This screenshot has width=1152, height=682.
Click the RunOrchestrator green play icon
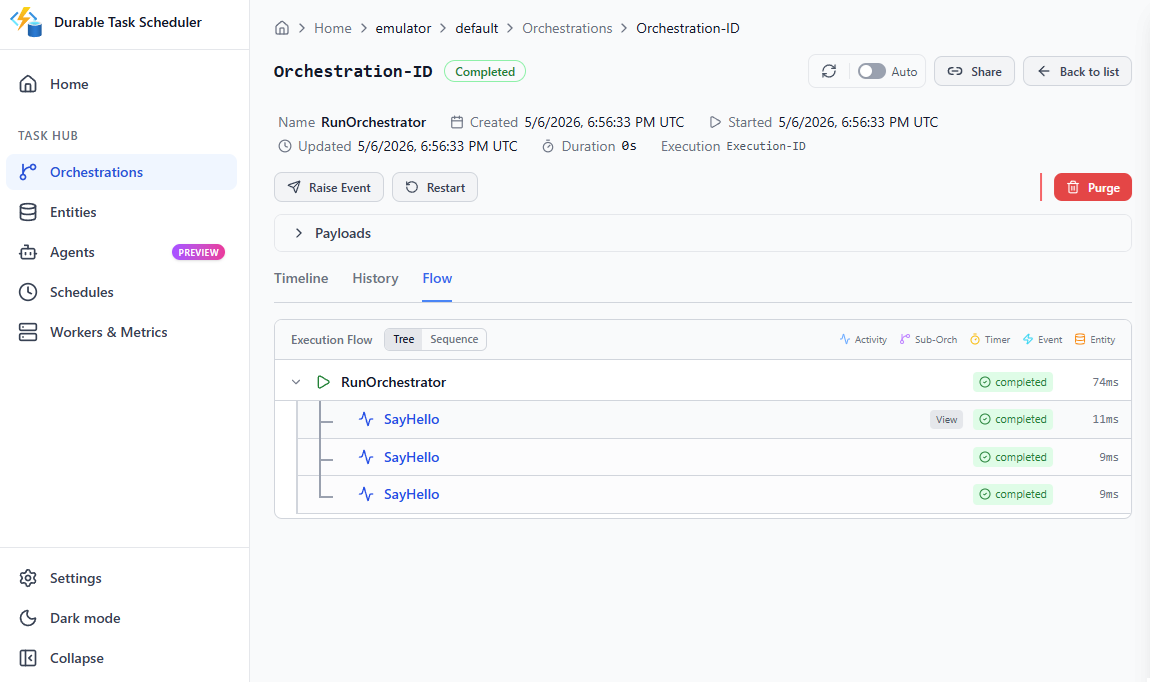(x=323, y=382)
